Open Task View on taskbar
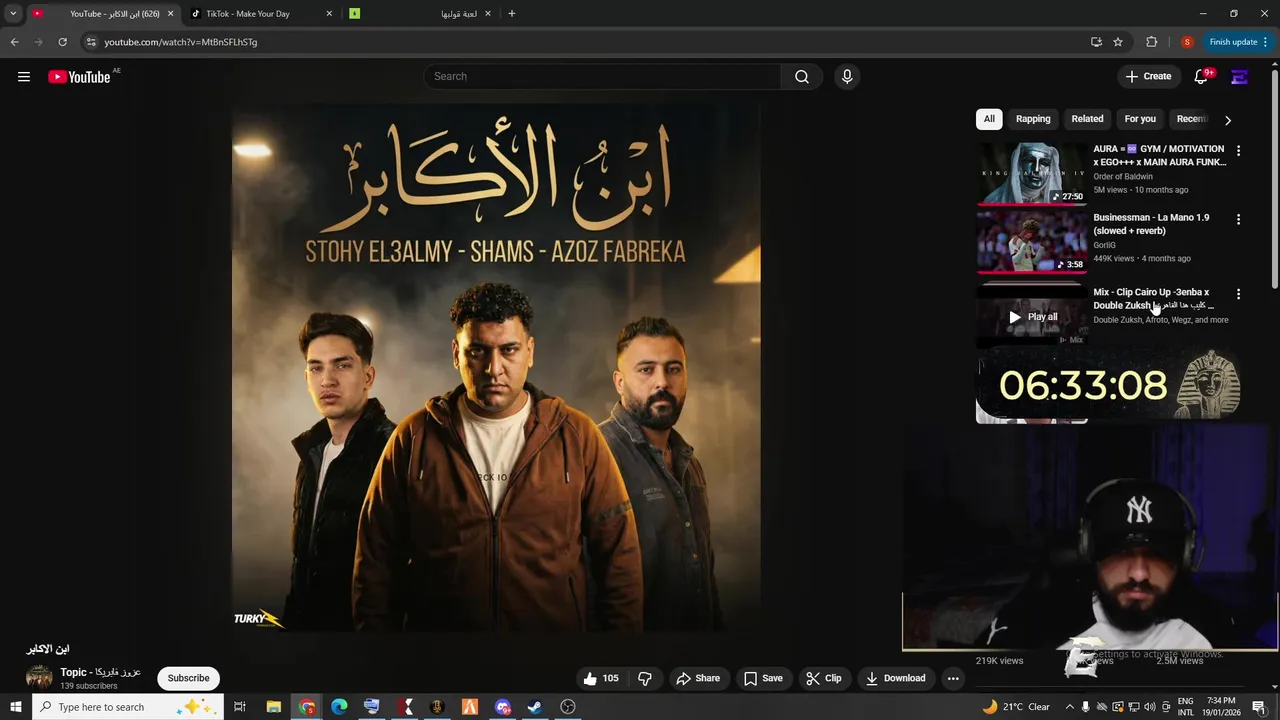The image size is (1280, 720). [x=240, y=707]
